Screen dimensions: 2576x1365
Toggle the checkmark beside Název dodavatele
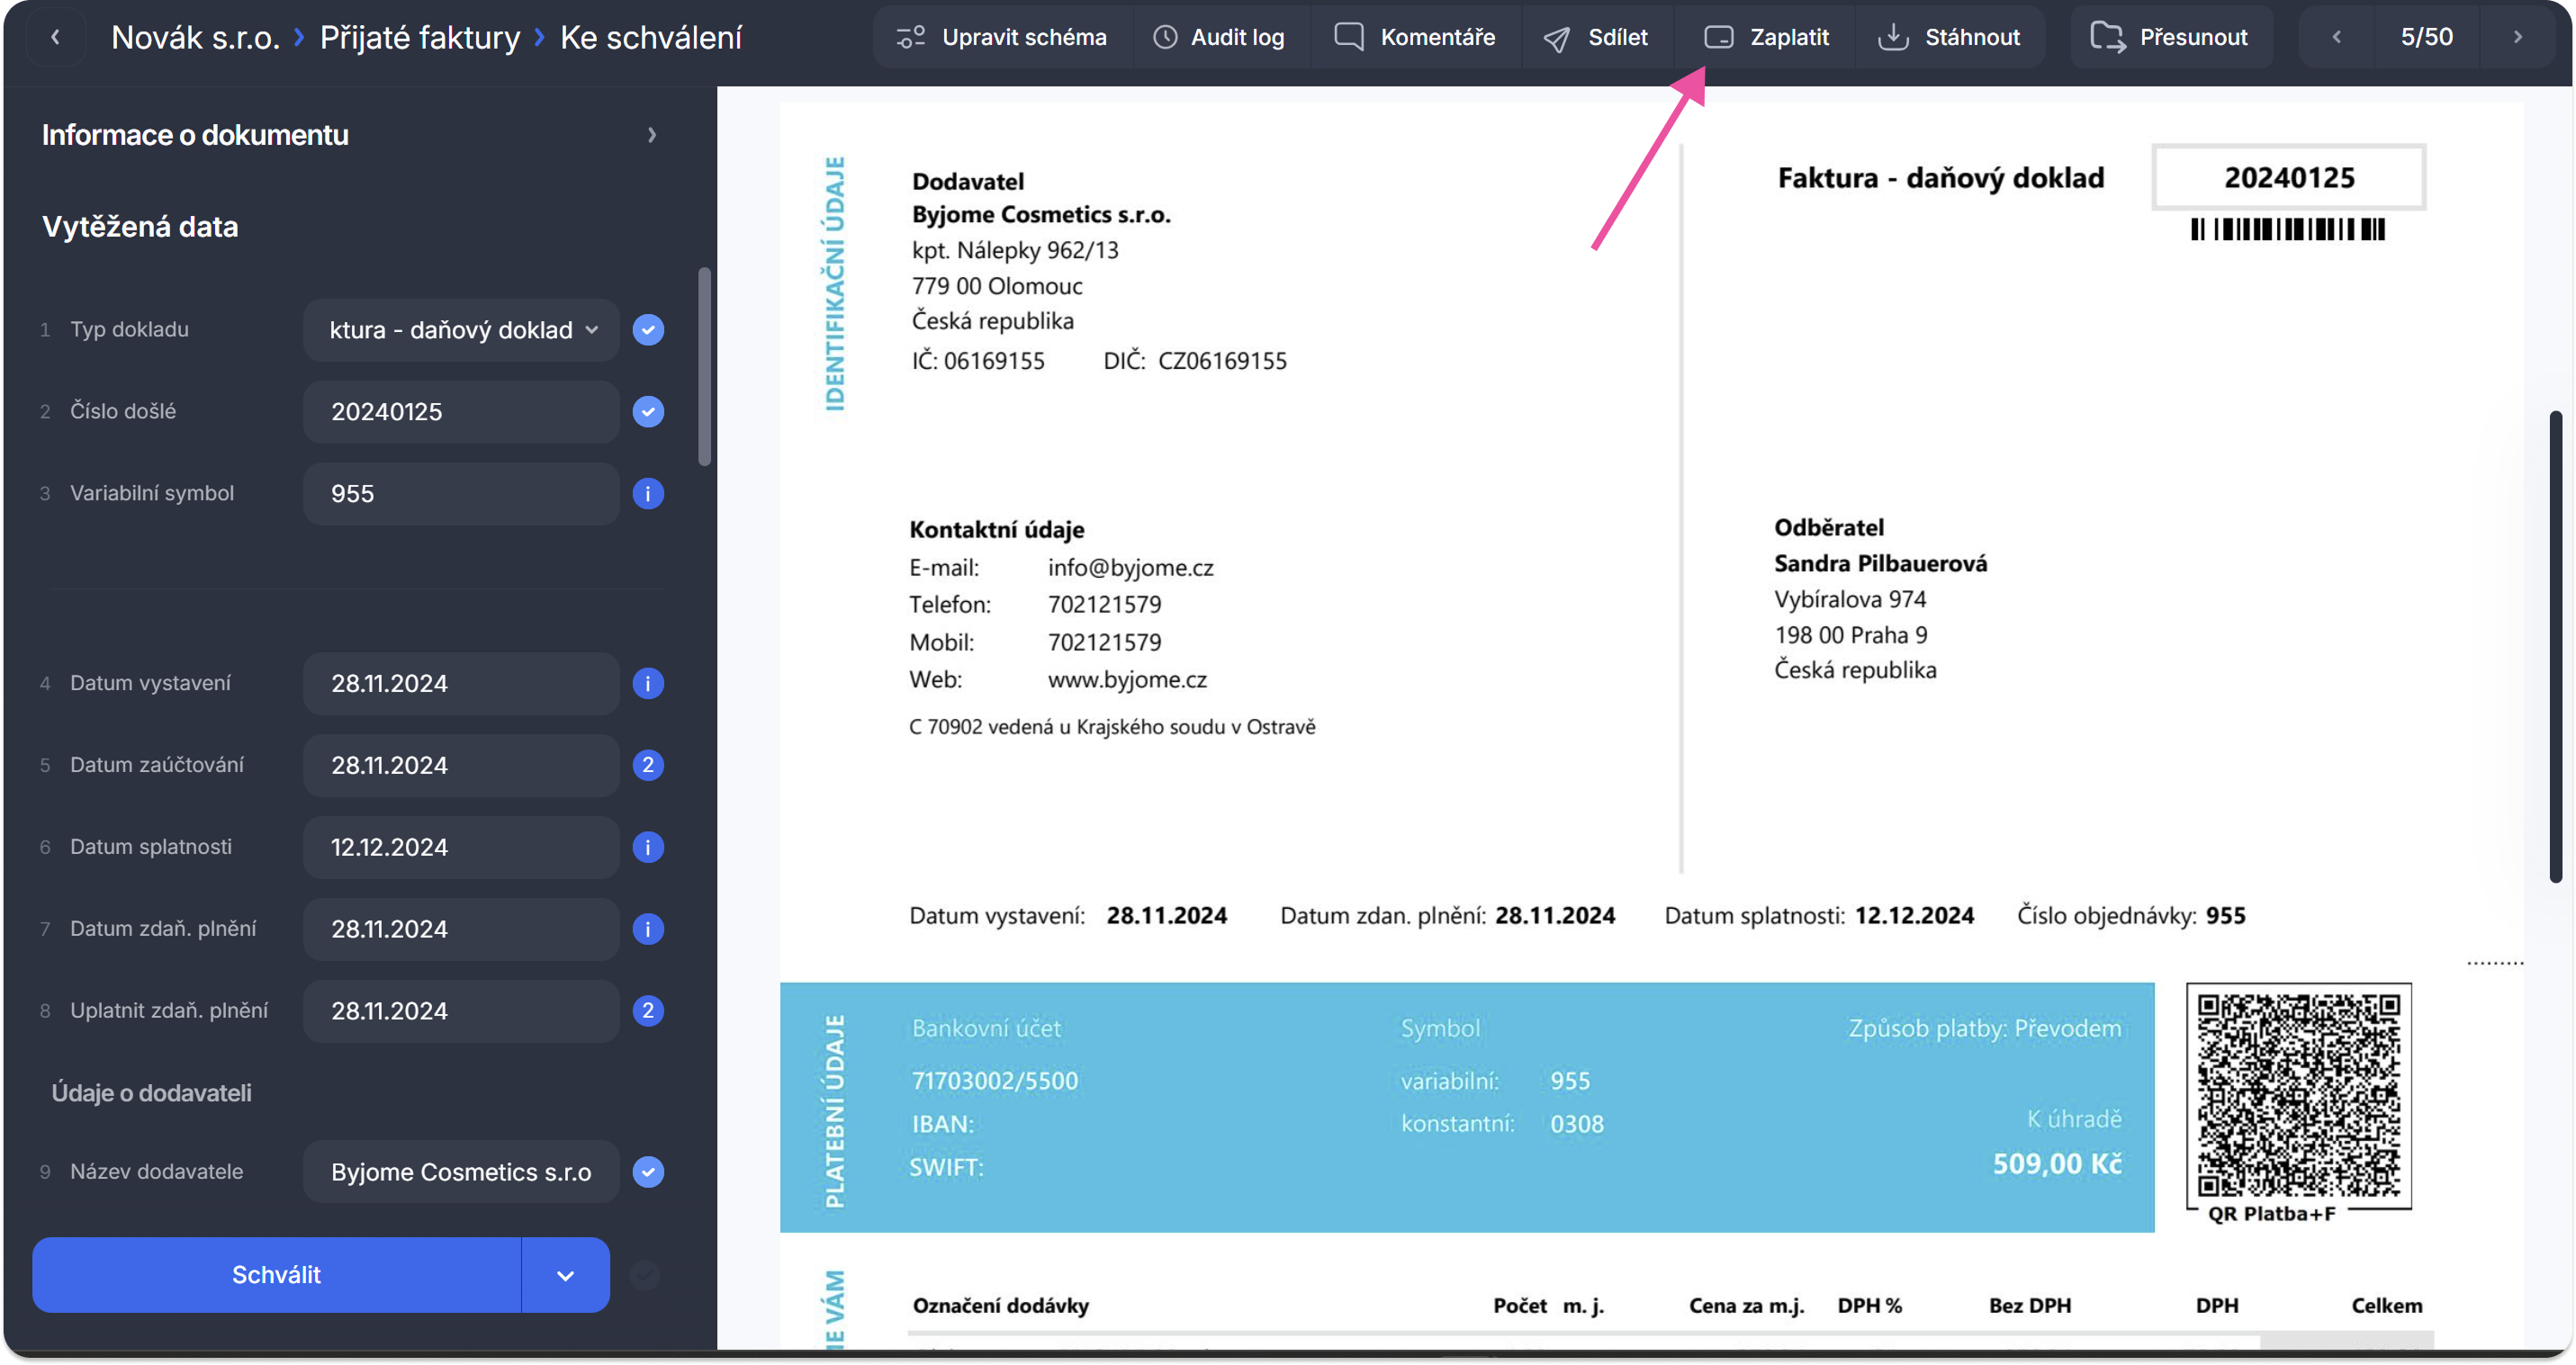(648, 1171)
